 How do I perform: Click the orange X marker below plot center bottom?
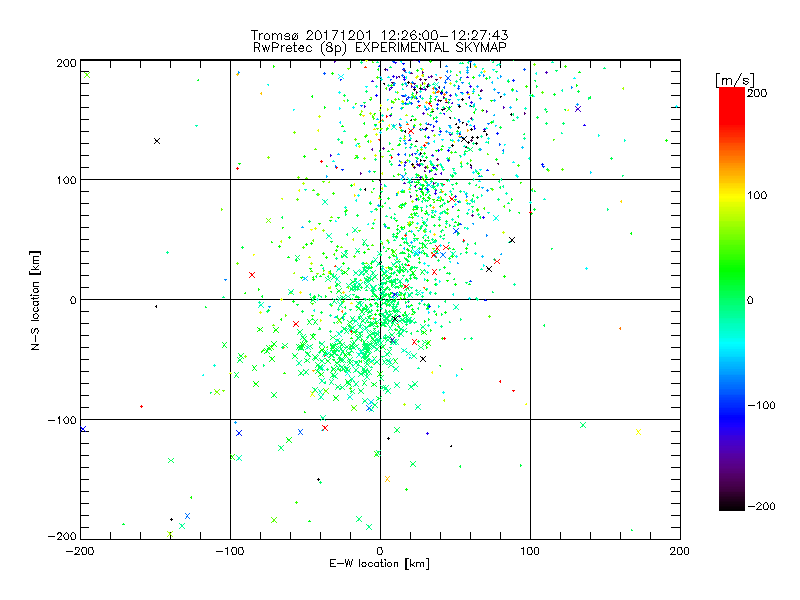(387, 479)
